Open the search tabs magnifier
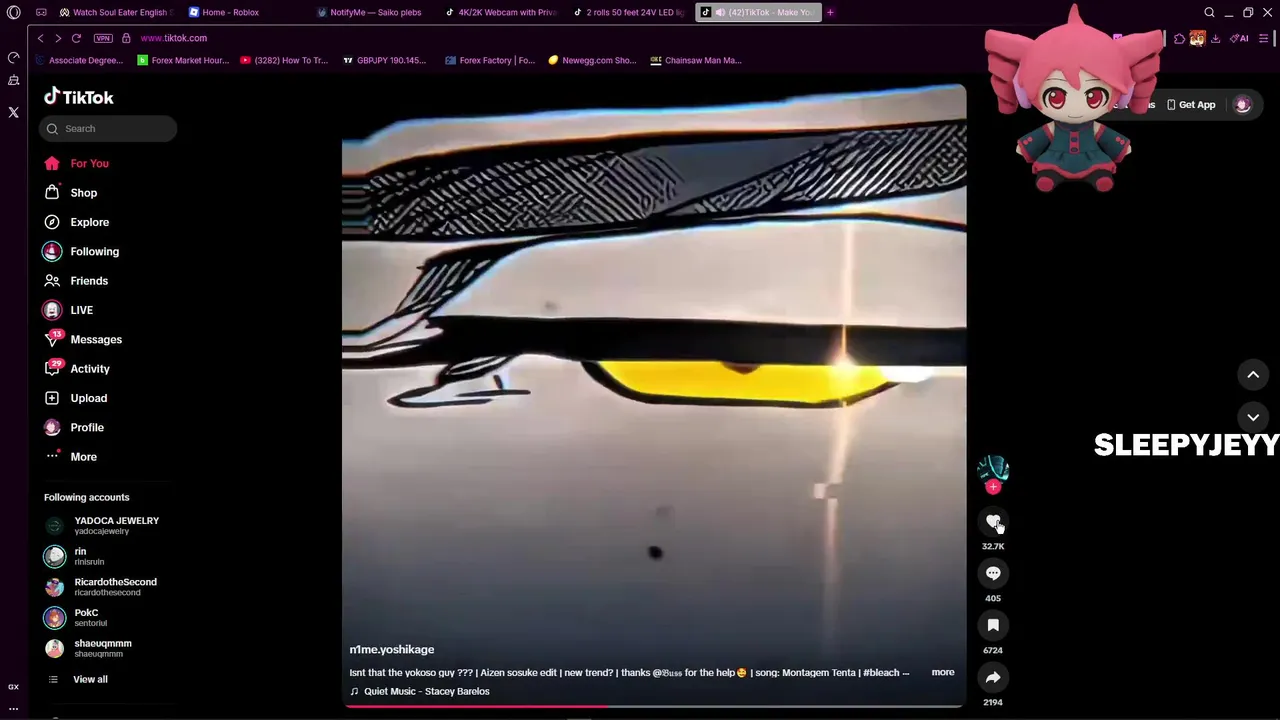The width and height of the screenshot is (1280, 720). point(1209,12)
